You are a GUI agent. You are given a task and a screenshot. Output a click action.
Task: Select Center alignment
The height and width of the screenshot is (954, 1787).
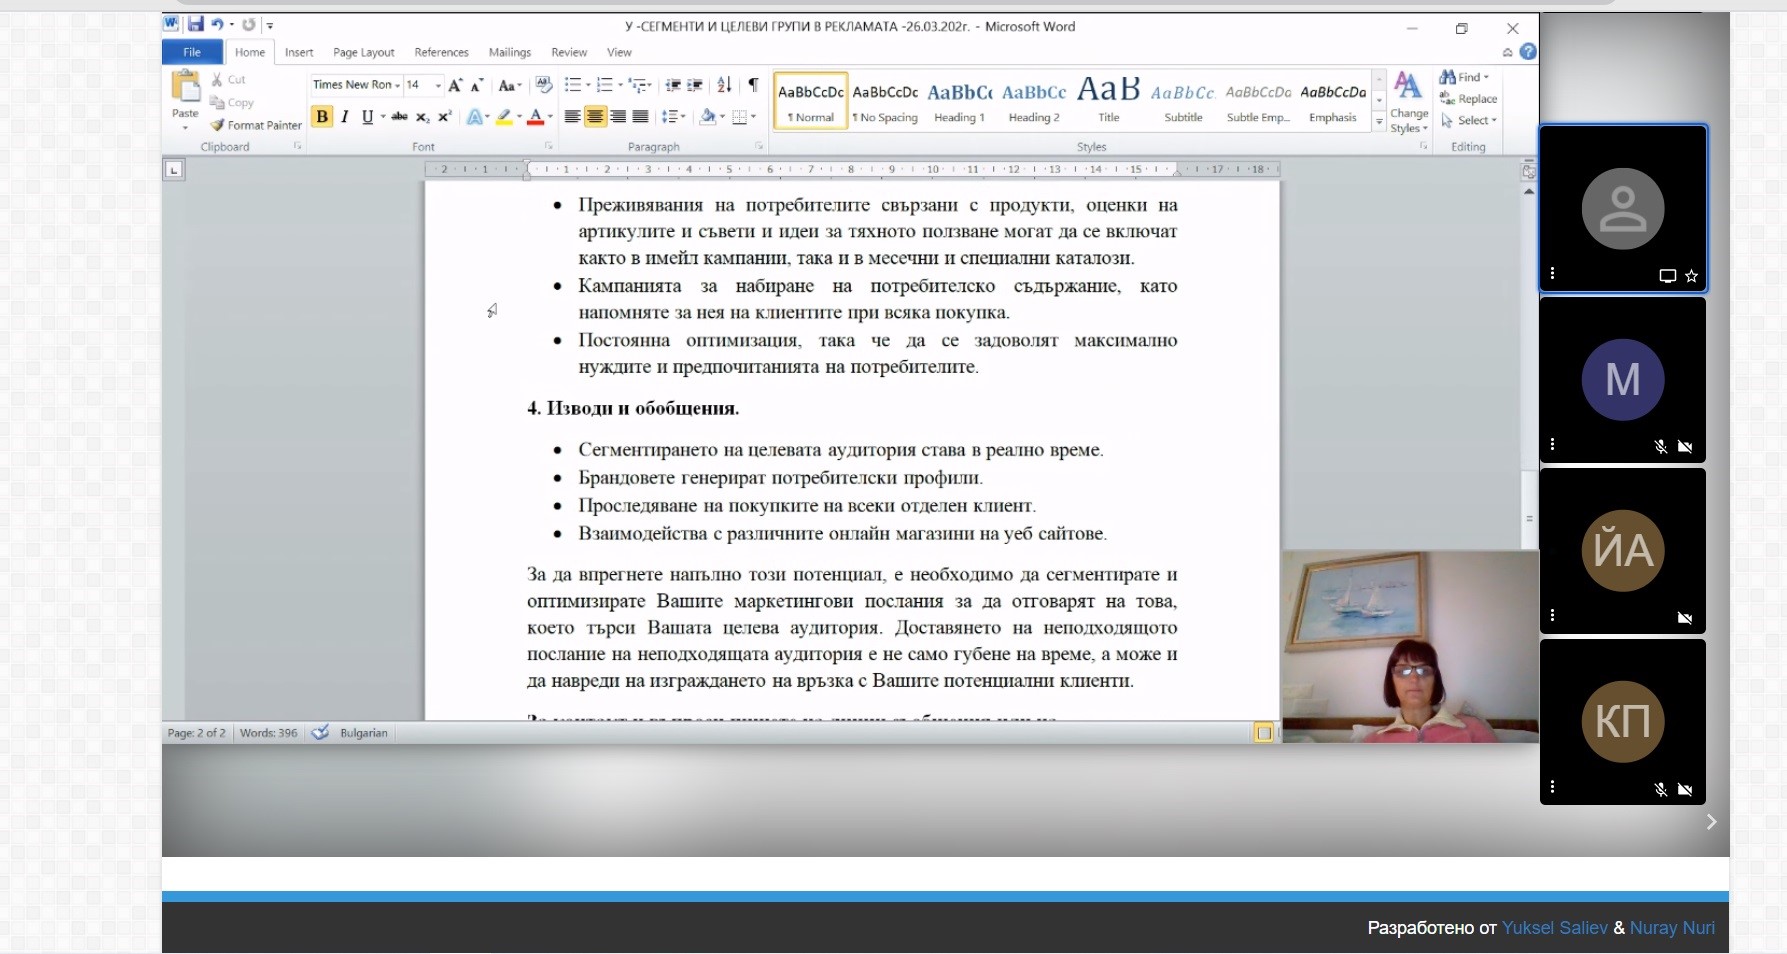pos(595,117)
